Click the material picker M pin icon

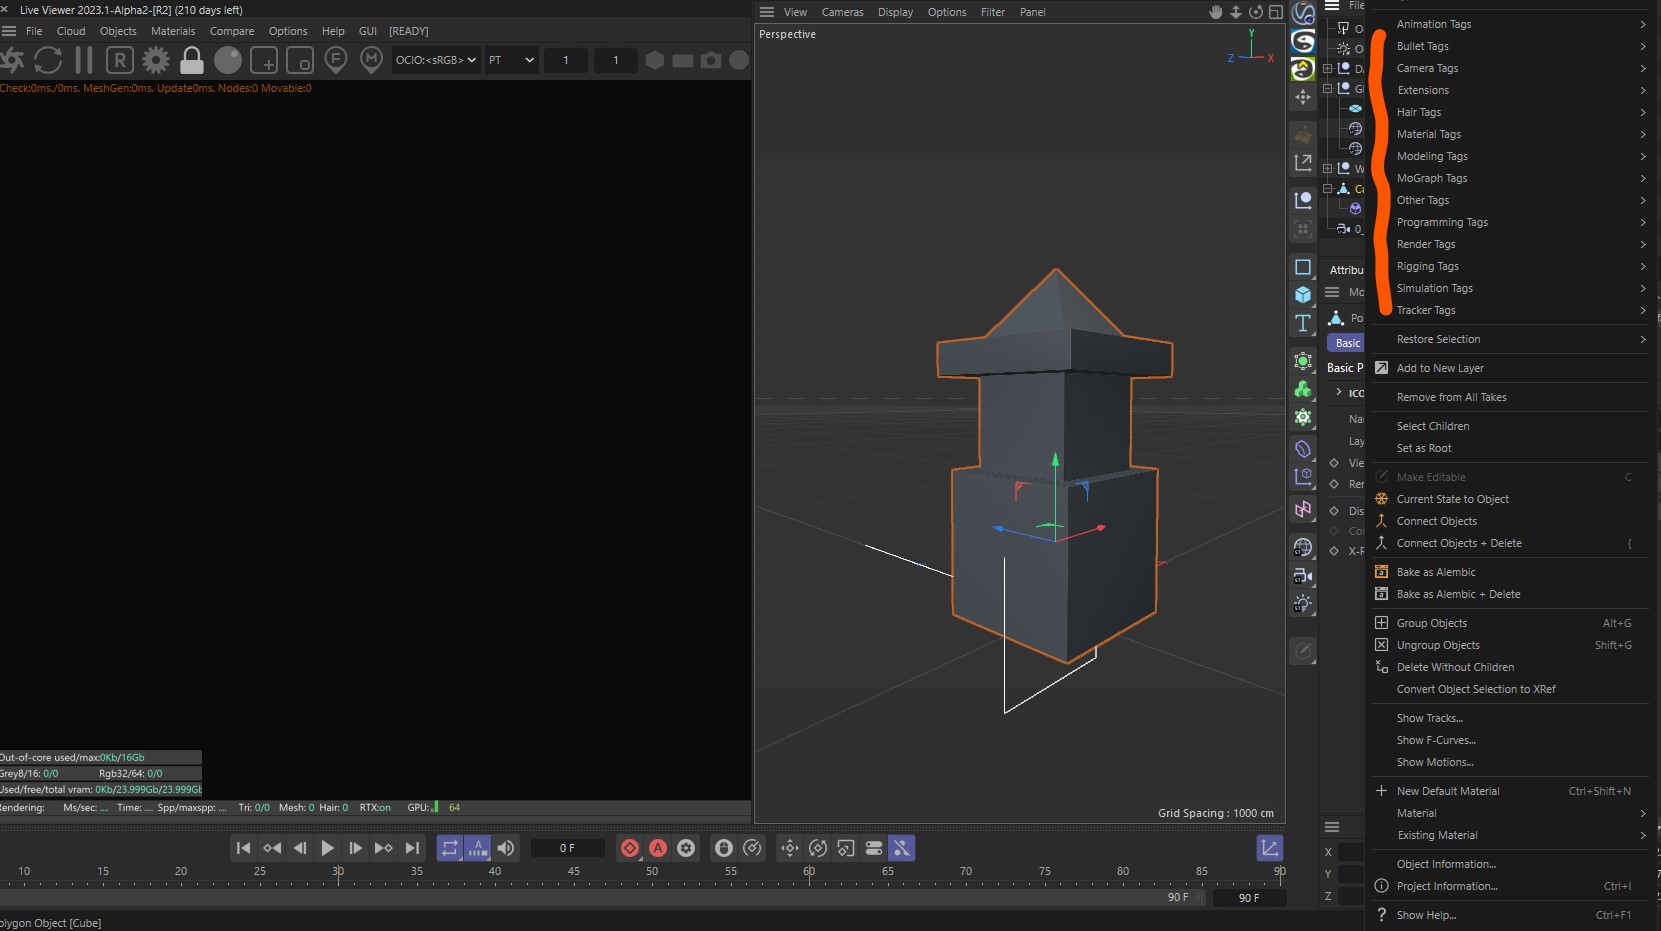[x=371, y=60]
